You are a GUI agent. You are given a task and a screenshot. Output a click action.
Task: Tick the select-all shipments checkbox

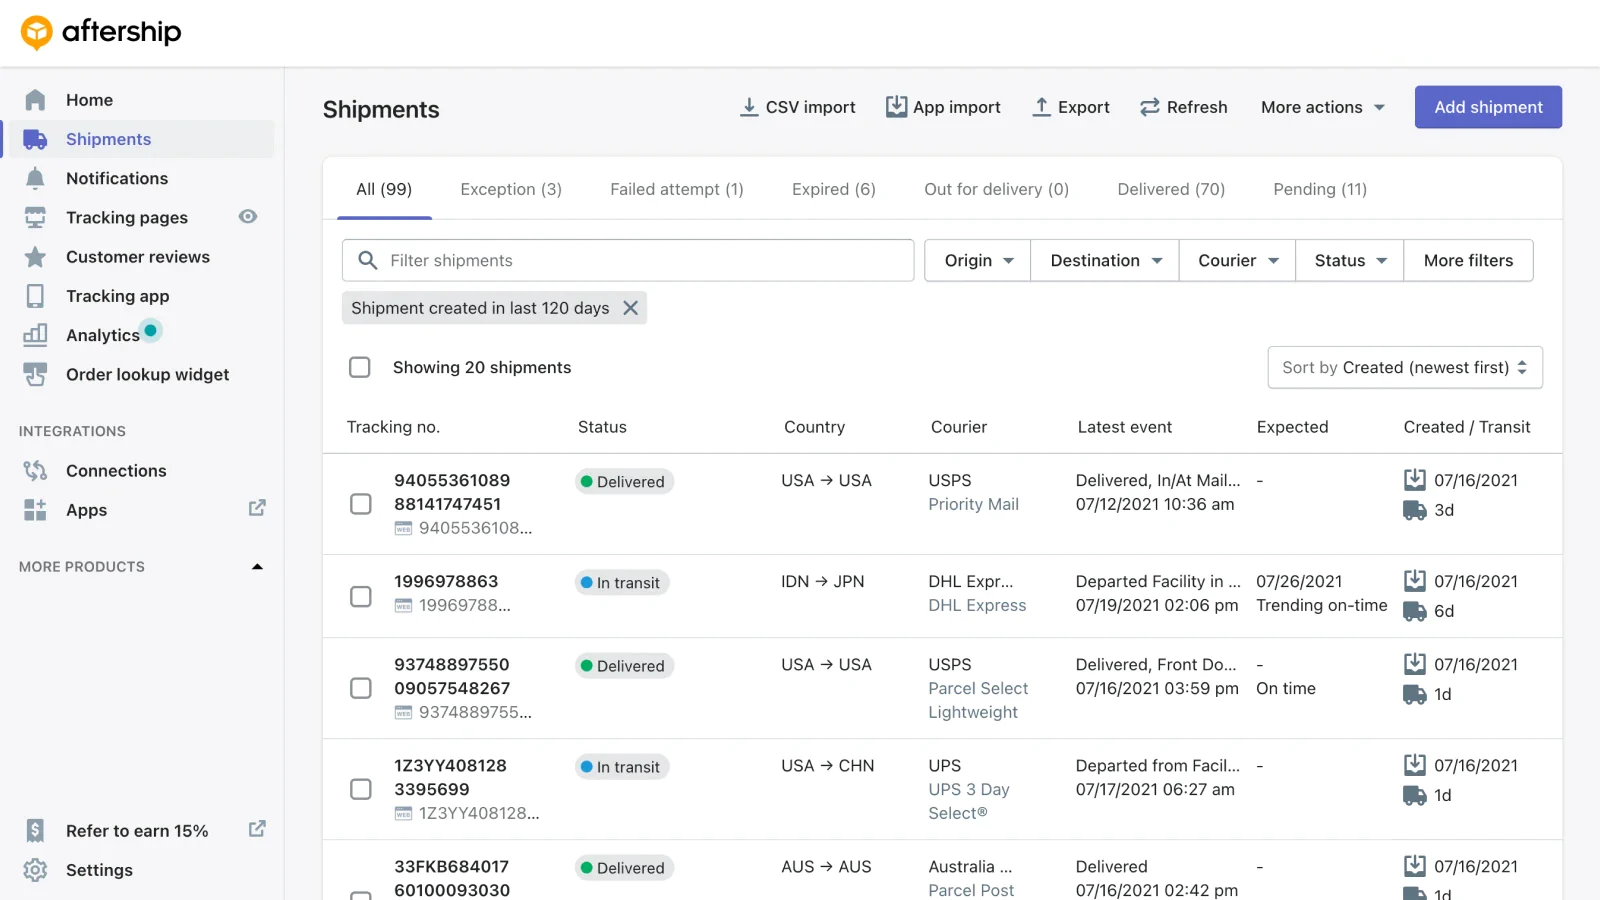(360, 367)
